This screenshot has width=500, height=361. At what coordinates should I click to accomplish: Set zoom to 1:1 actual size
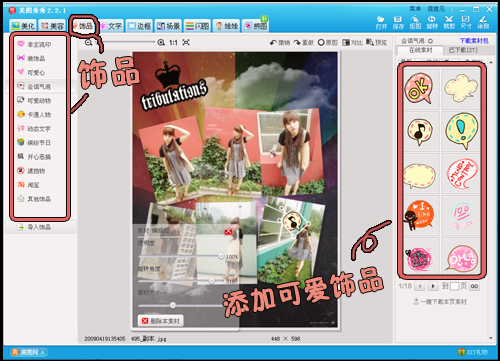click(173, 43)
